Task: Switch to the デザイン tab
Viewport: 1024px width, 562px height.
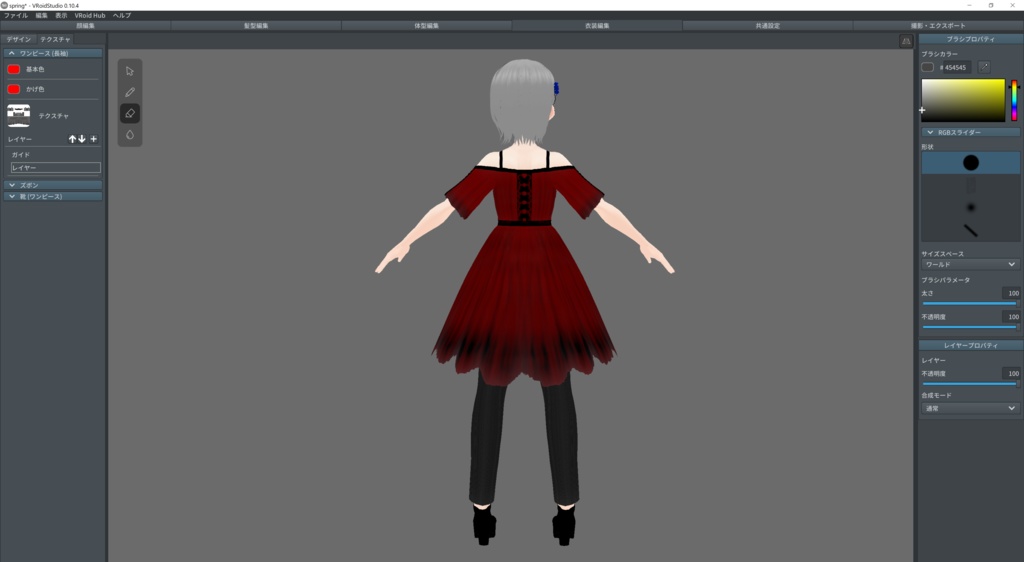Action: tap(18, 39)
